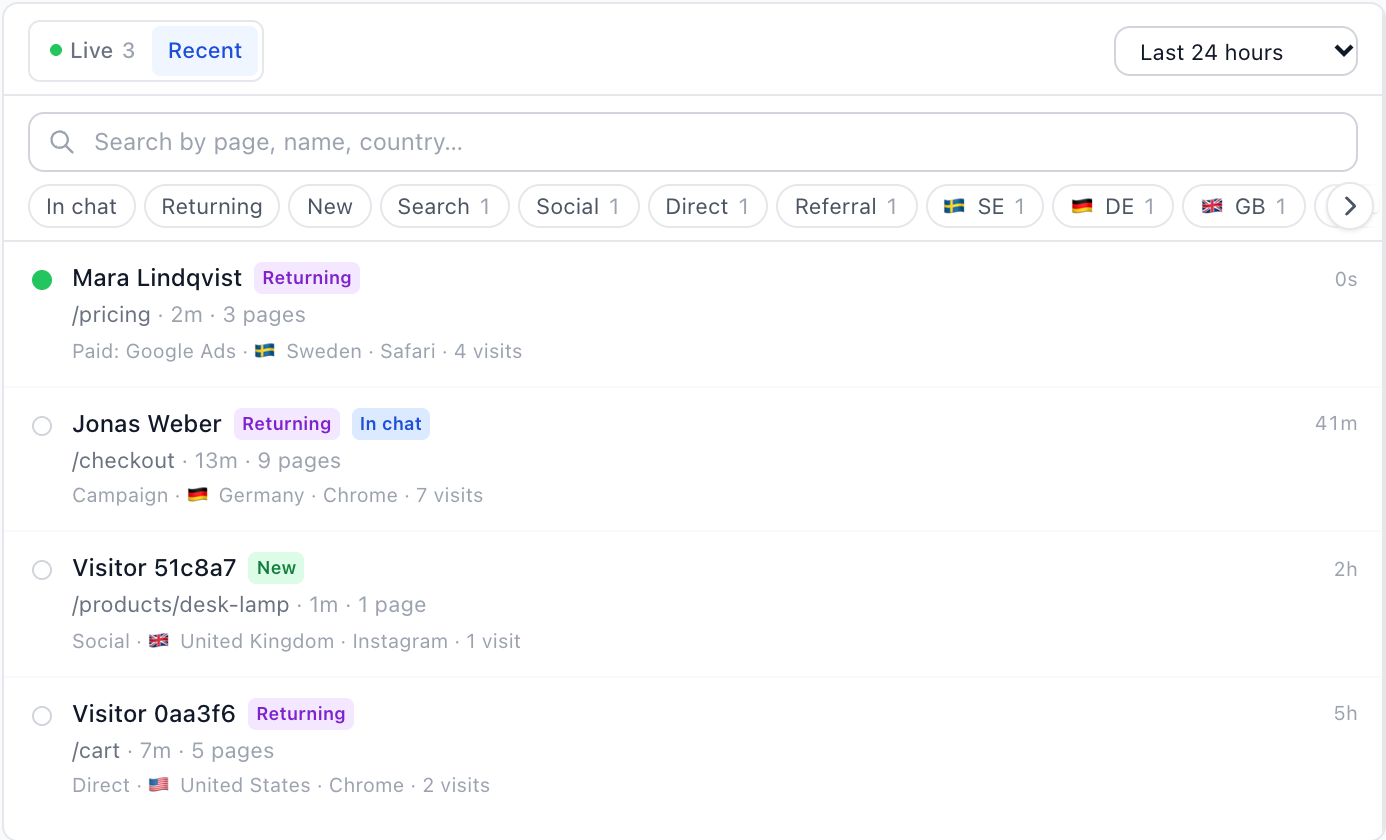The width and height of the screenshot is (1386, 840).
Task: Click the United States flag in visitor details
Action: [159, 785]
